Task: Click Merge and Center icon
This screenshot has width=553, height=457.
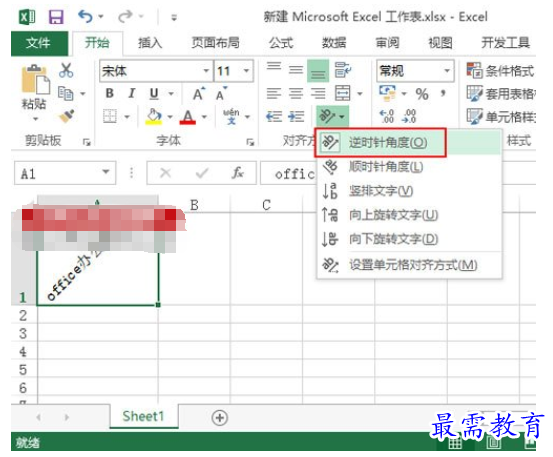Action: [342, 93]
